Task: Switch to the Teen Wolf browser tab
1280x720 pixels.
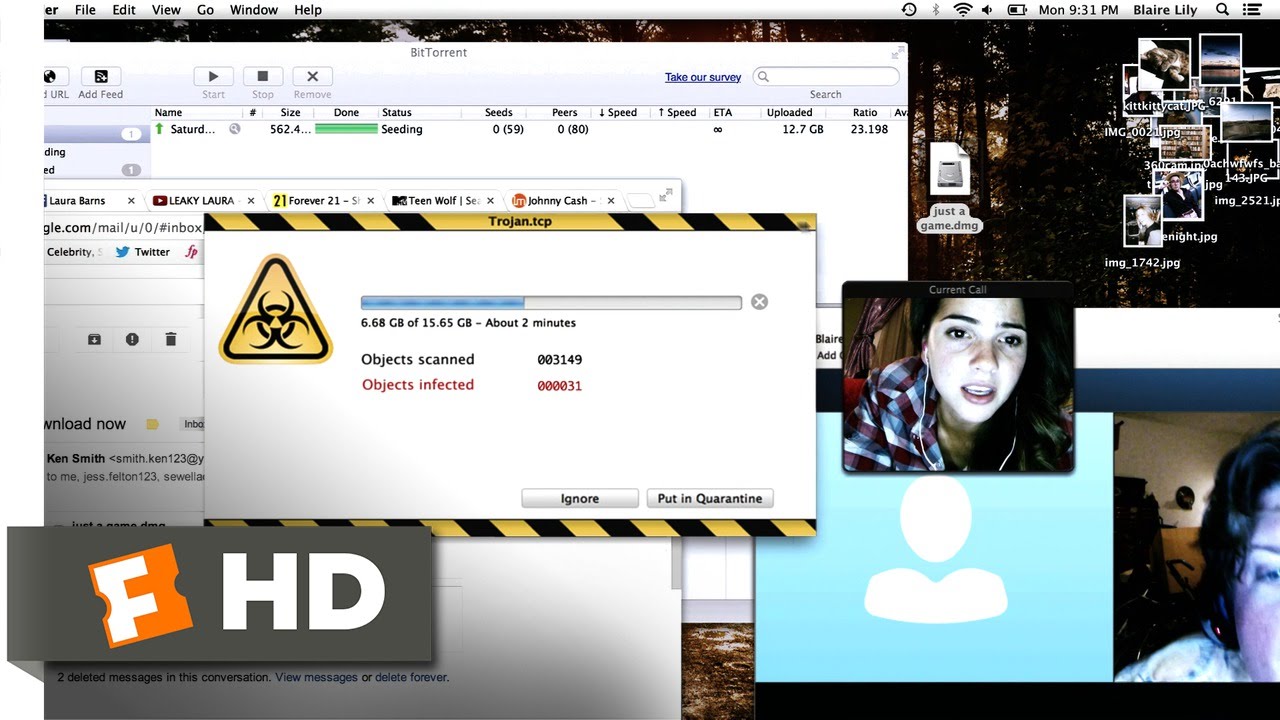Action: point(443,200)
